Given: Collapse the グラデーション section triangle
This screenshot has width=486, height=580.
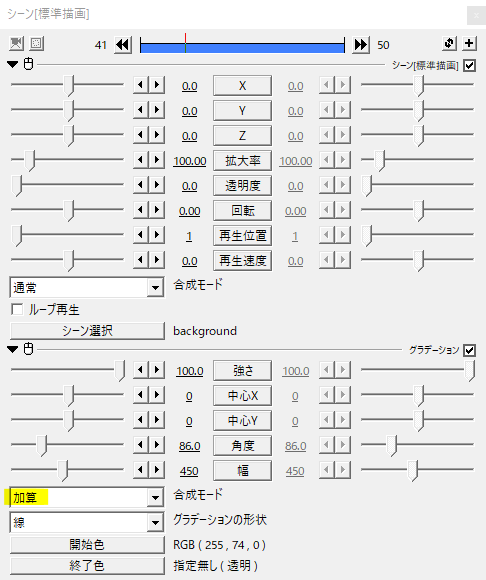Looking at the screenshot, I should (13, 349).
